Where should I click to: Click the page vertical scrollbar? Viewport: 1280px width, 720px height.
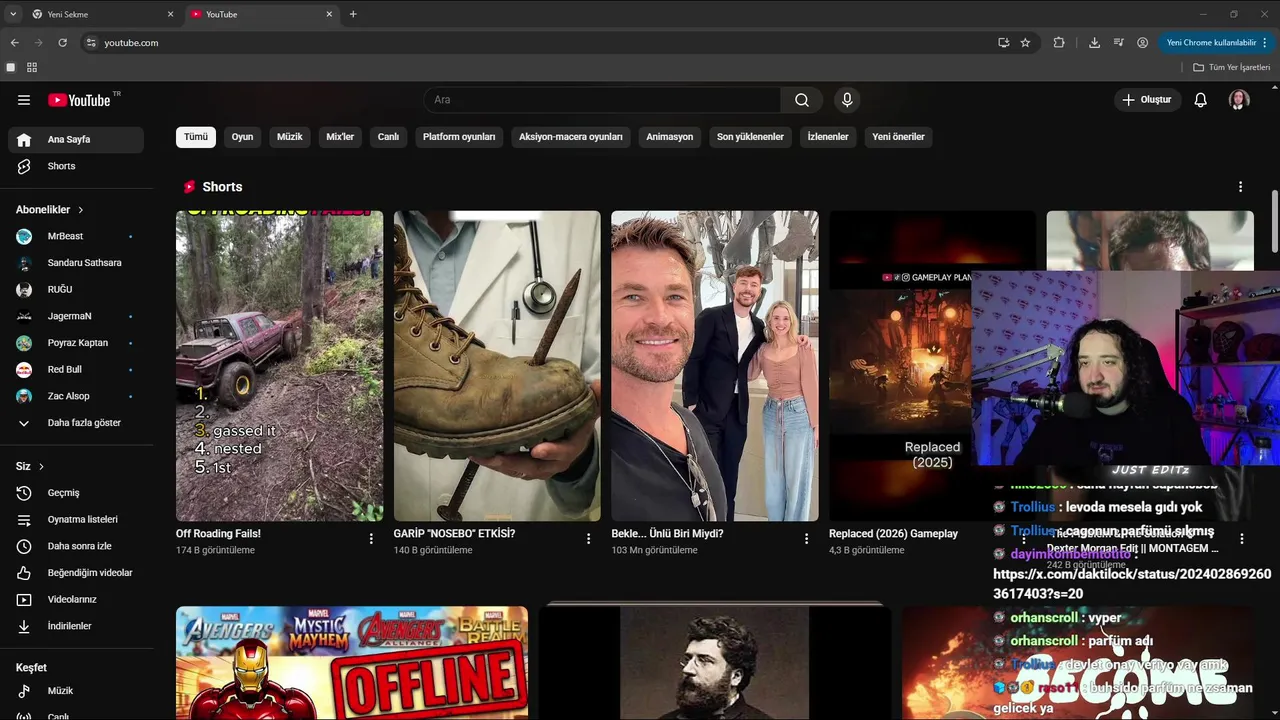coord(1275,220)
